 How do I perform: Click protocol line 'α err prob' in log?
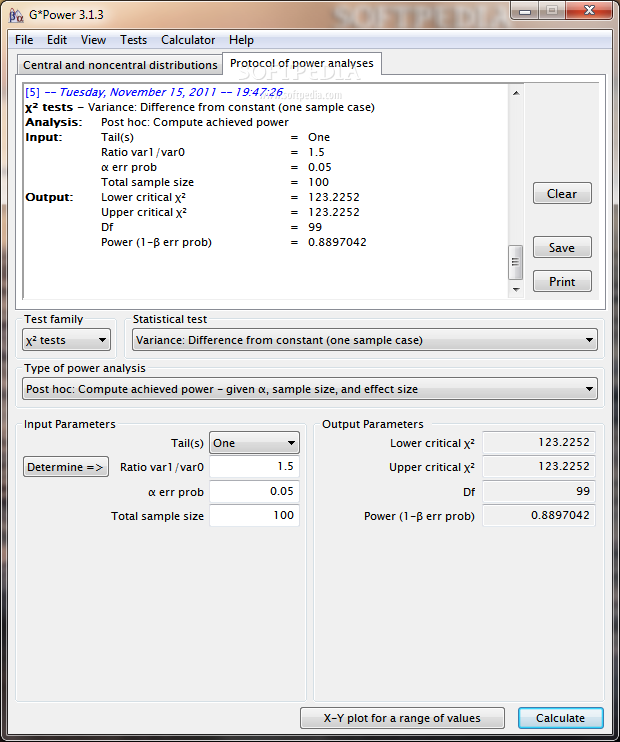tap(129, 168)
